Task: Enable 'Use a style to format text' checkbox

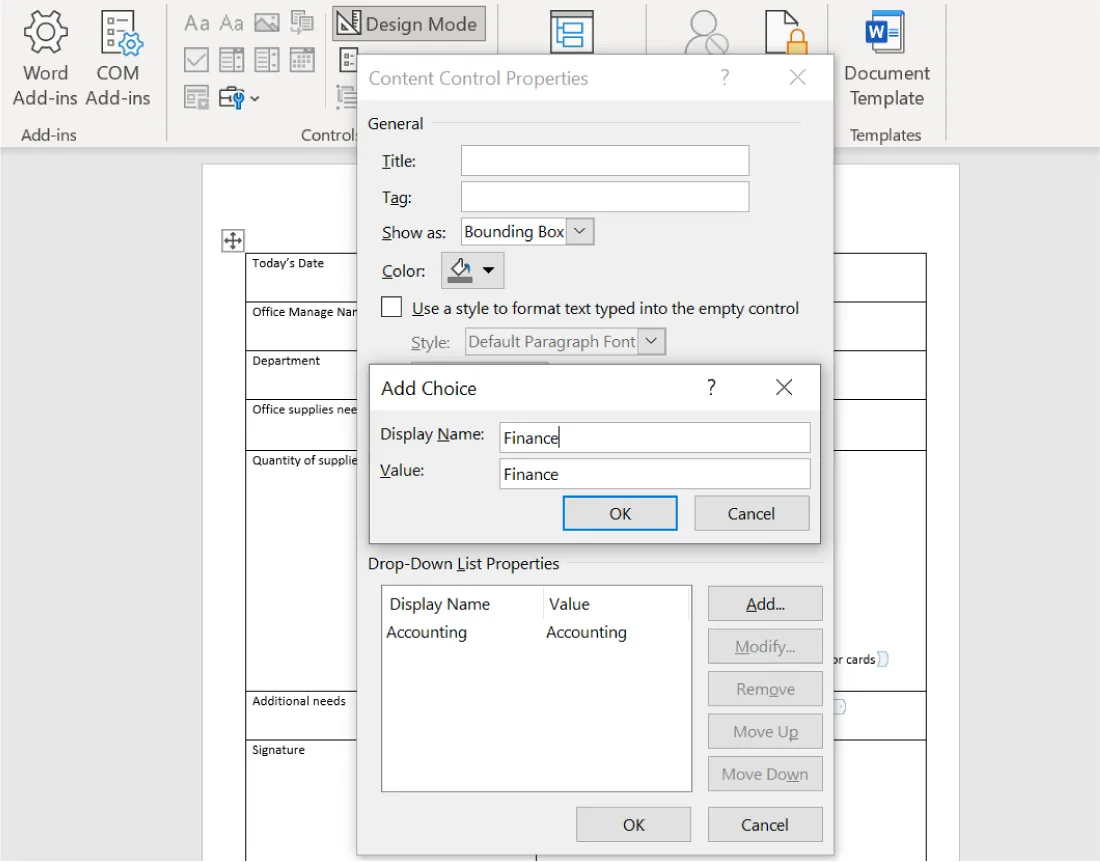Action: tap(391, 307)
